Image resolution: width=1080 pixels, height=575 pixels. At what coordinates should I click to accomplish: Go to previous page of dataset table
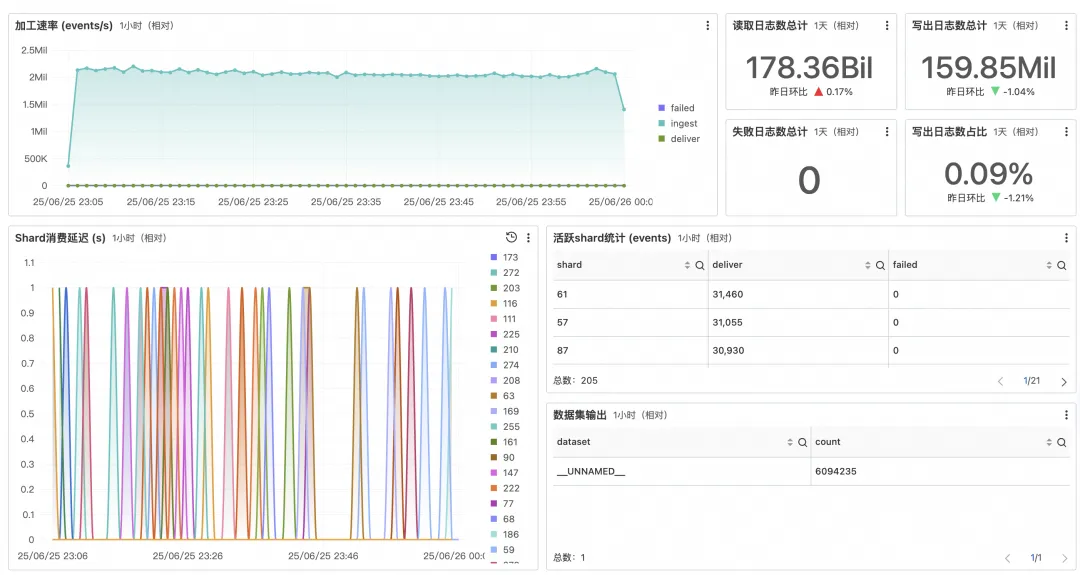click(x=1008, y=558)
